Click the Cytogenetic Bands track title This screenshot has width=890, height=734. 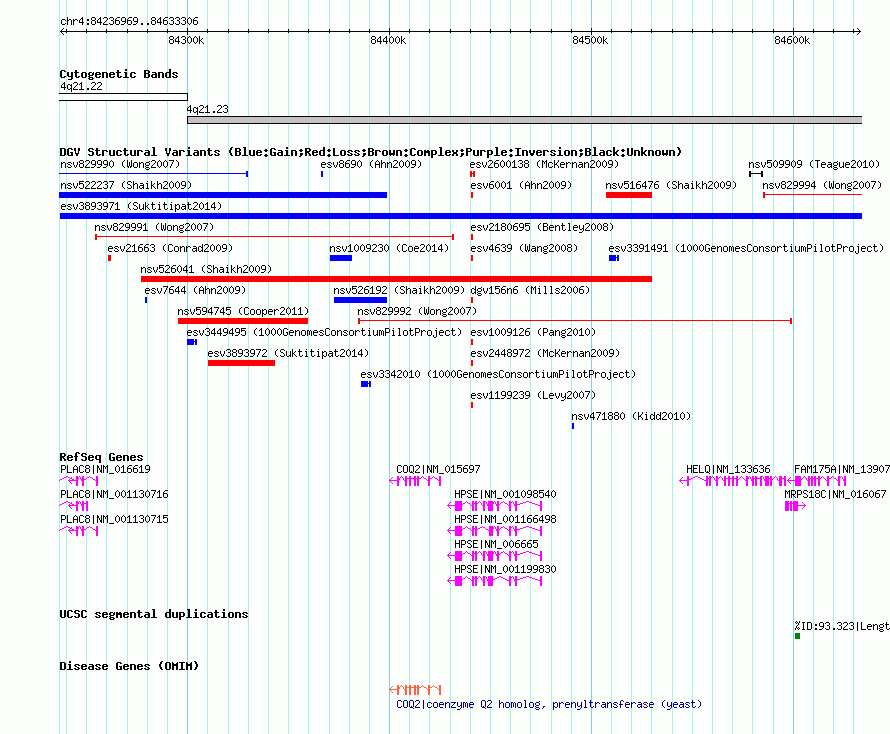[x=119, y=74]
